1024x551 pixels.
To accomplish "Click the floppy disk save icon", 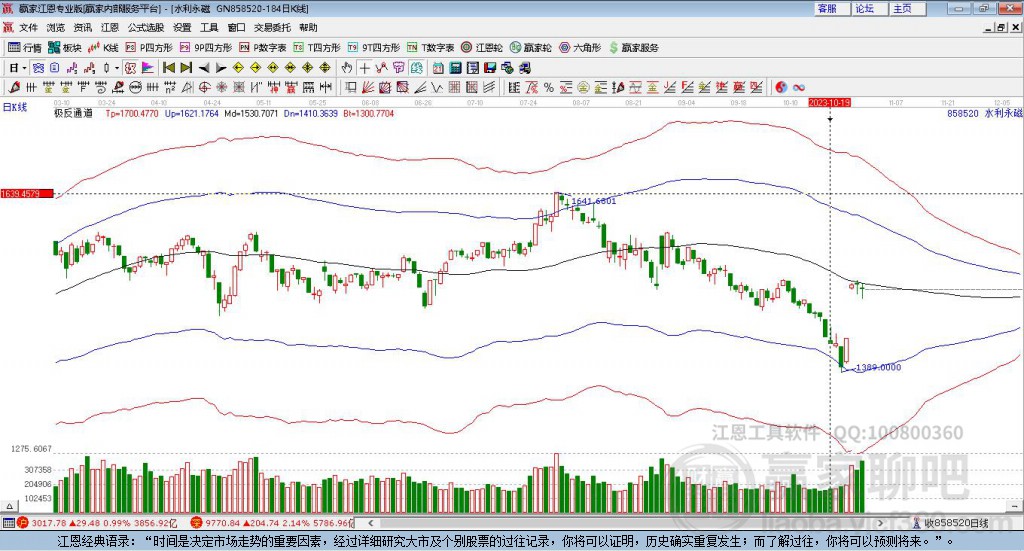I will coord(490,68).
